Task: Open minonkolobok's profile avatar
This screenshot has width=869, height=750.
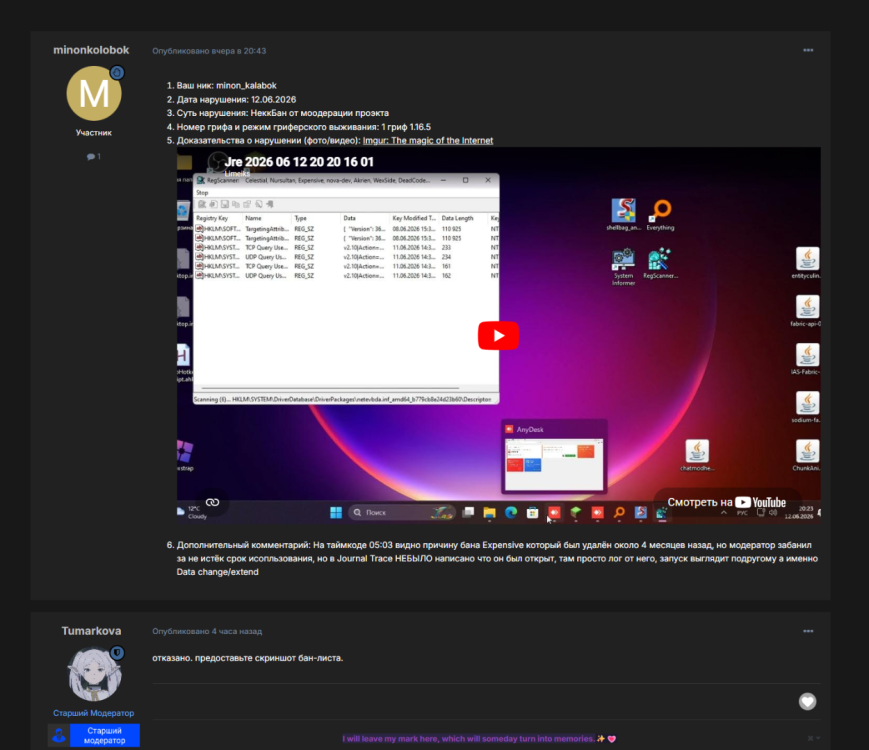Action: (94, 94)
